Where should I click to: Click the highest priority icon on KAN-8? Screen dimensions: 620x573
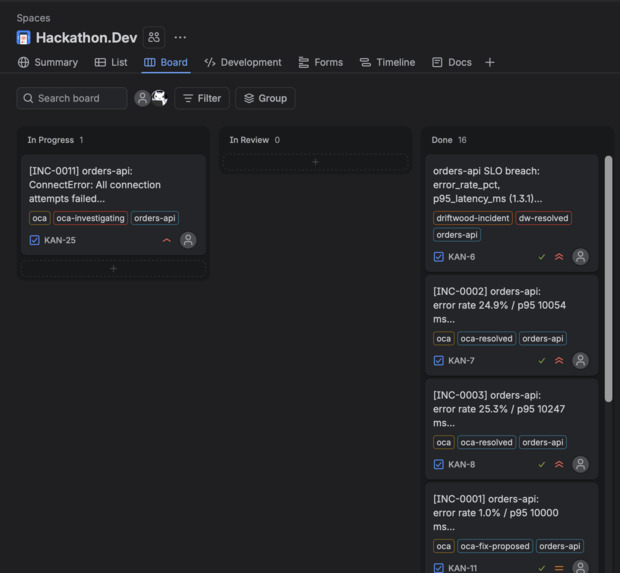pos(559,464)
